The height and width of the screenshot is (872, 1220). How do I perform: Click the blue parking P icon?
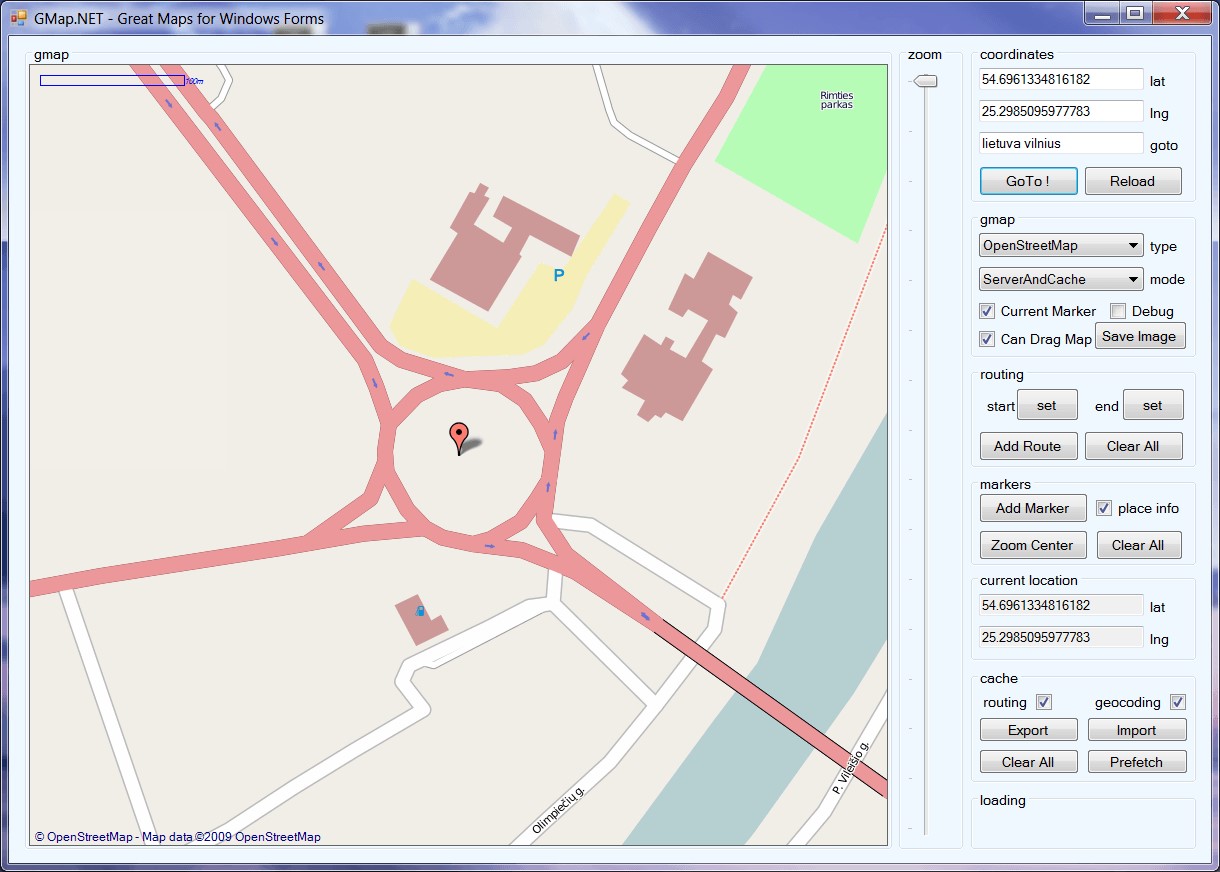click(559, 276)
